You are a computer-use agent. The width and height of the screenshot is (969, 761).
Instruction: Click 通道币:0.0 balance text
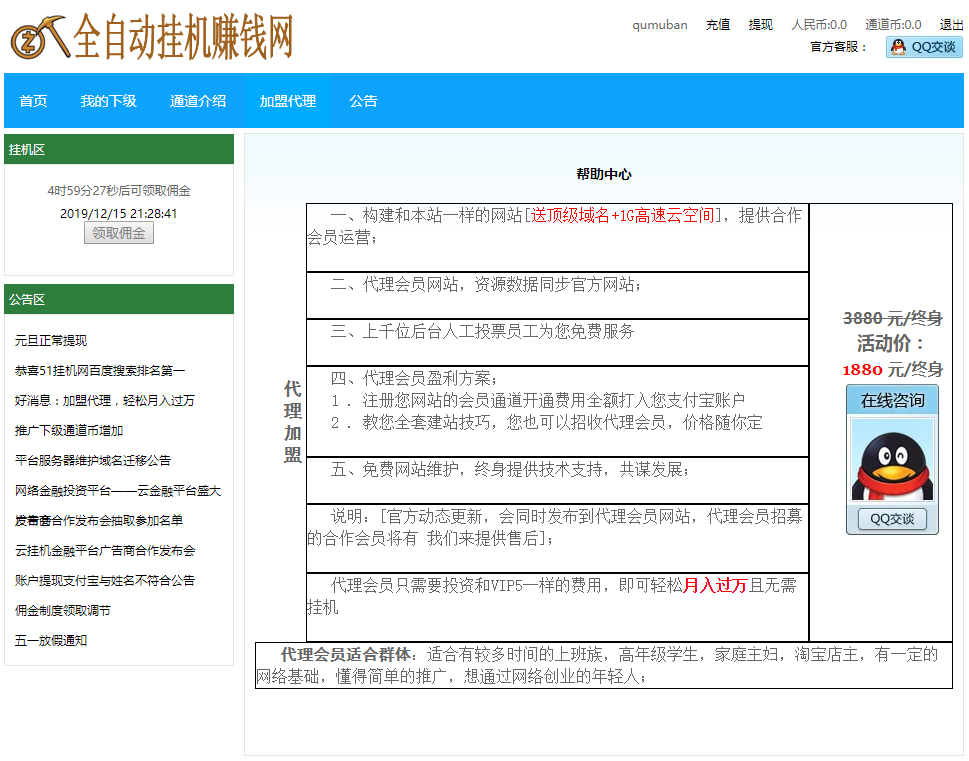click(893, 25)
